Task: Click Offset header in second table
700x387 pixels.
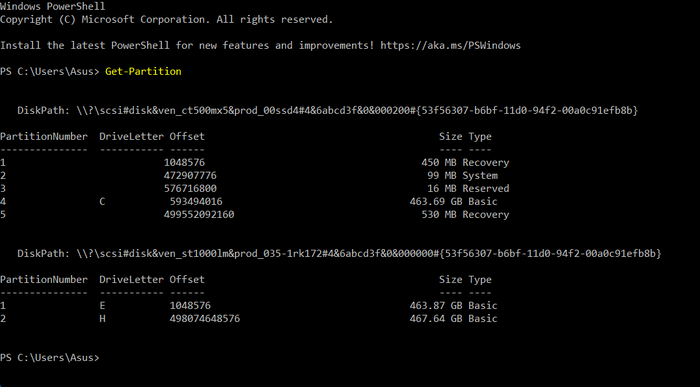Action: pyautogui.click(x=187, y=280)
